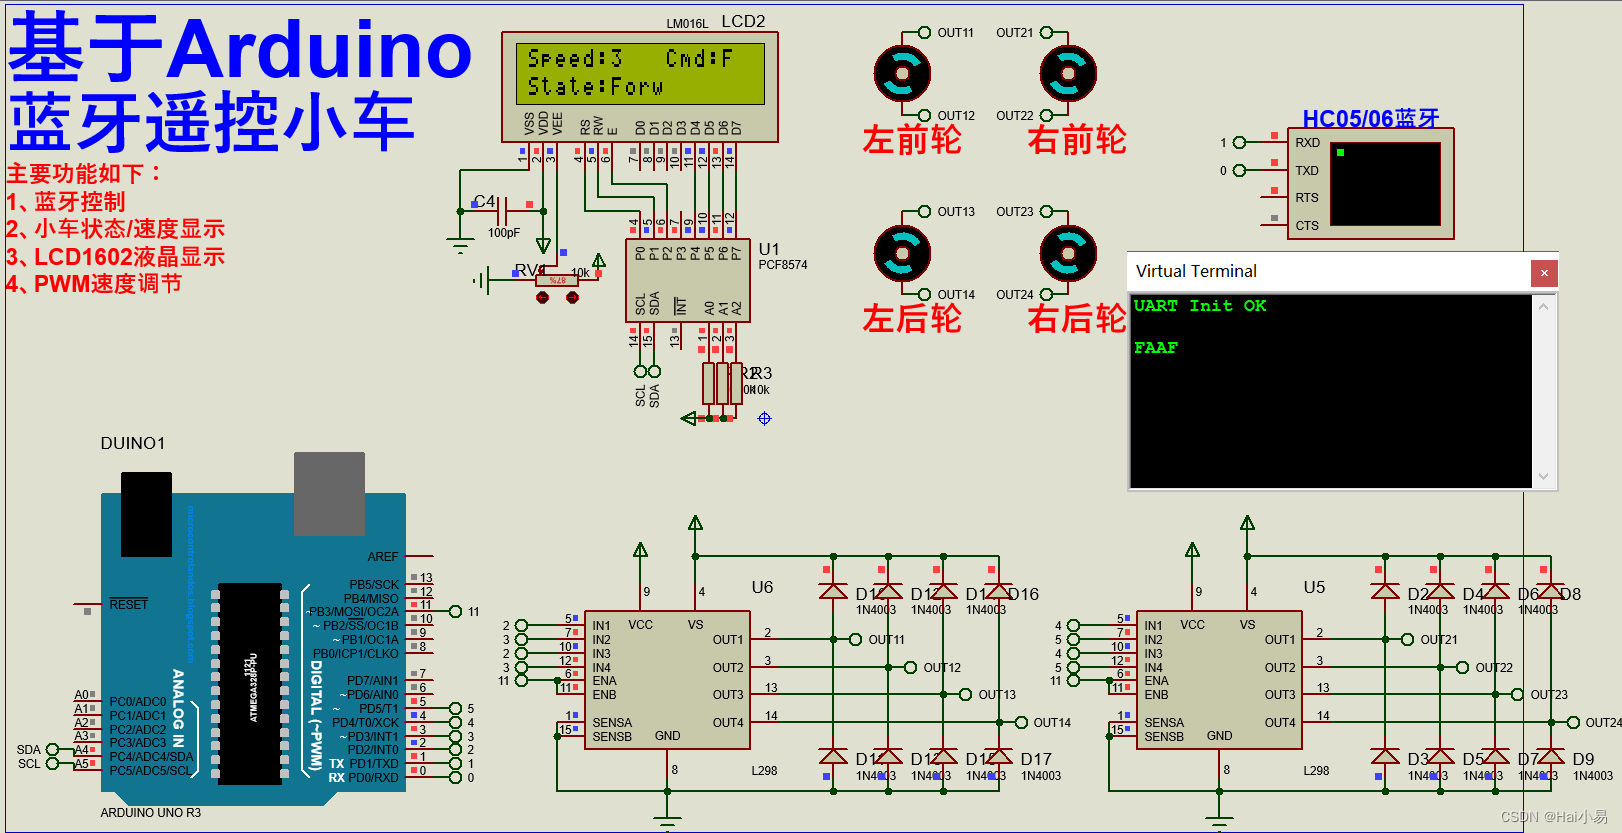
Task: Click the DUINO1 component label
Action: 133,443
